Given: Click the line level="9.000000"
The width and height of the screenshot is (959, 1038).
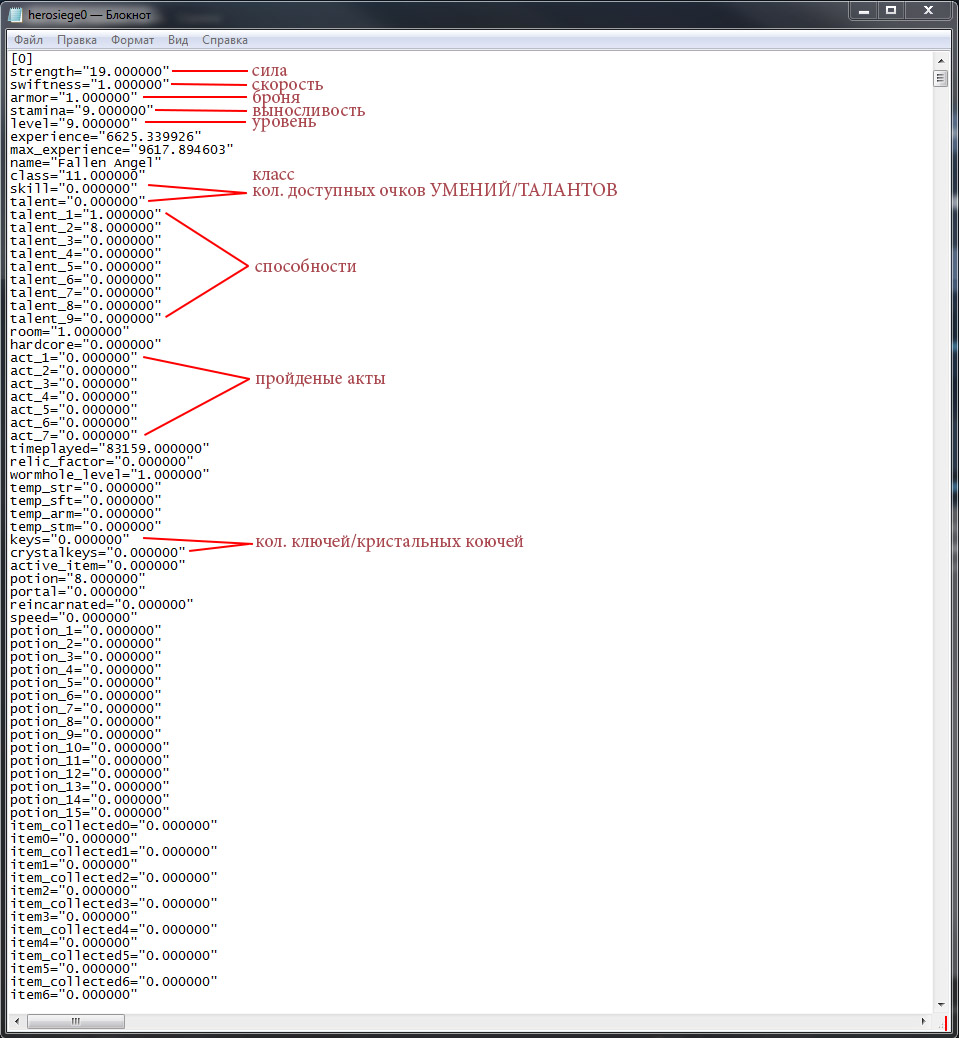Looking at the screenshot, I should [x=73, y=124].
